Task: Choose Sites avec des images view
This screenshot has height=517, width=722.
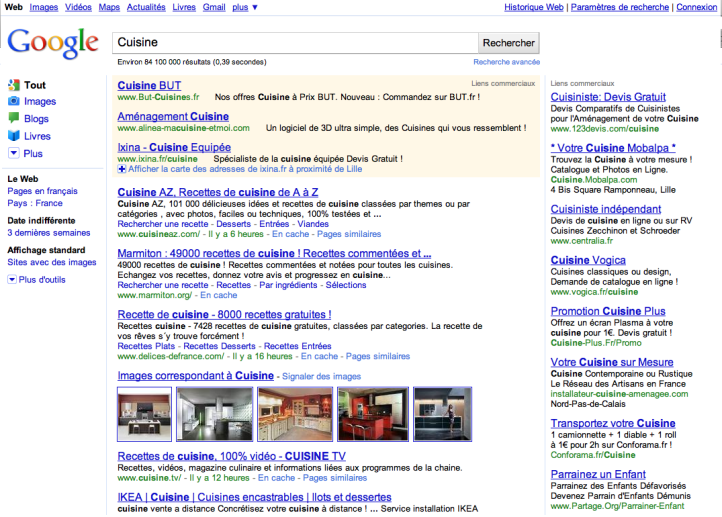Action: click(x=52, y=262)
